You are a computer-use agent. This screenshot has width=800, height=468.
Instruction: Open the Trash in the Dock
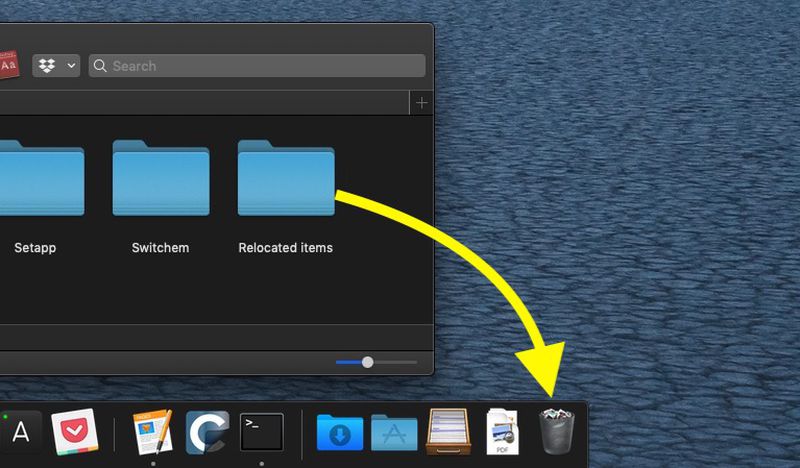[x=557, y=431]
